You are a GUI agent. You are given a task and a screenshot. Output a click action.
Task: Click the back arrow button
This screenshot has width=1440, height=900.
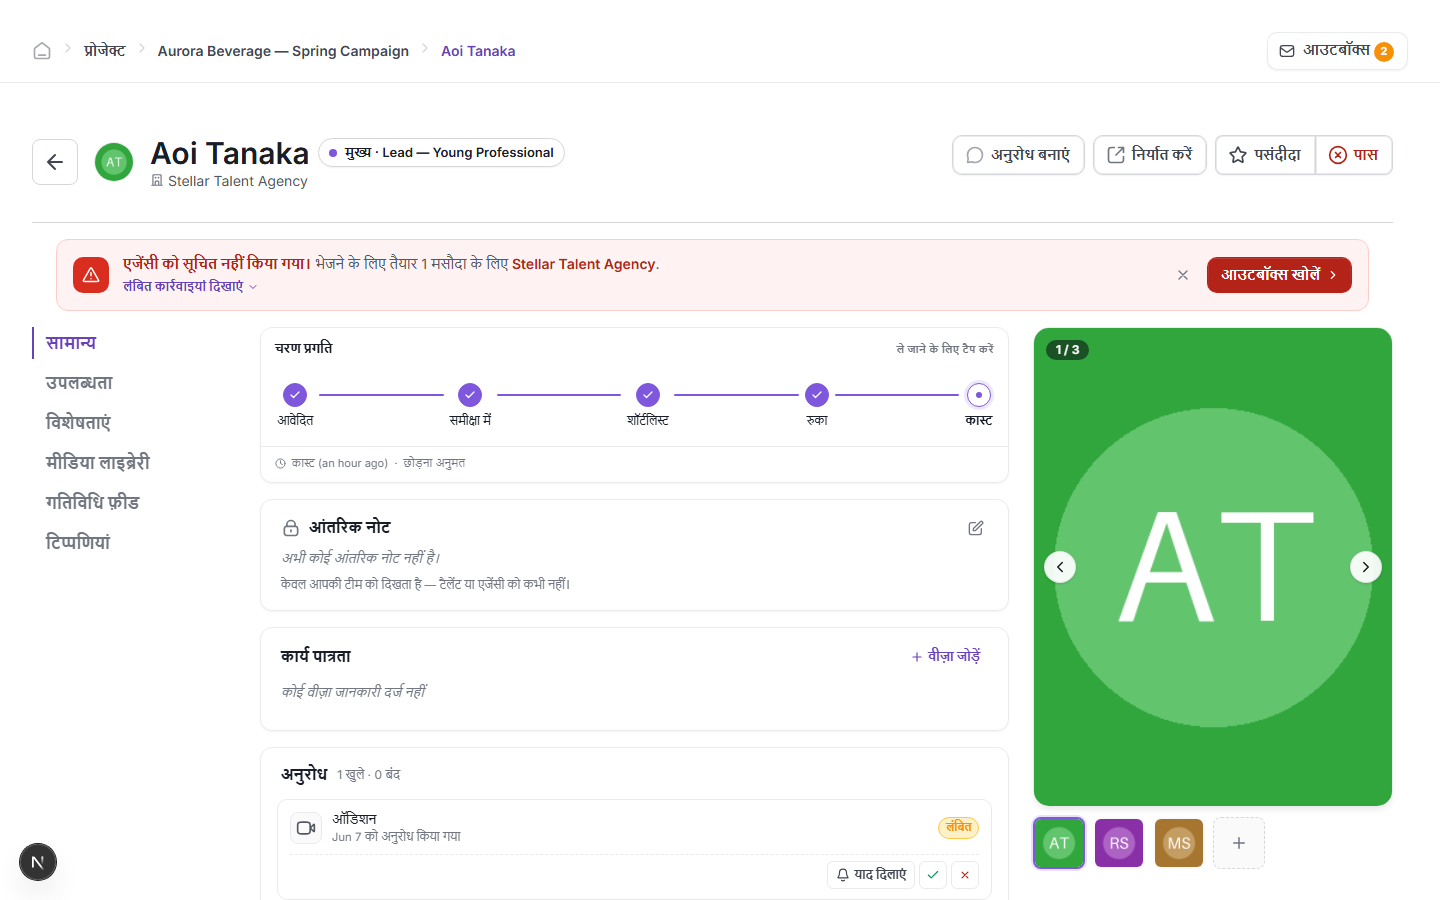[x=55, y=162]
